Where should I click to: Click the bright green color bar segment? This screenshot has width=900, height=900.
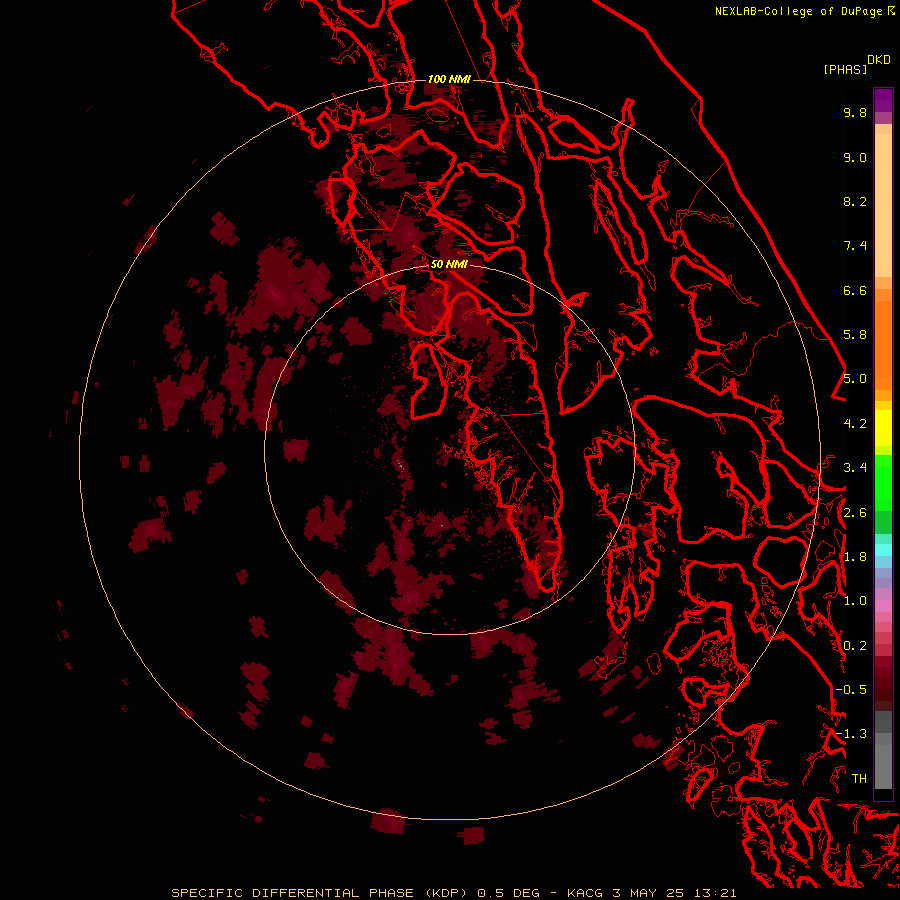883,482
